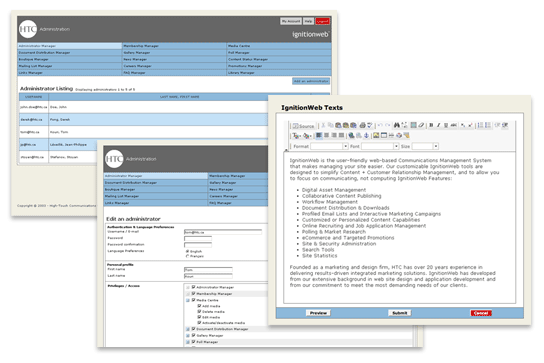
Task: Click Add an administrator button
Action: tap(311, 81)
